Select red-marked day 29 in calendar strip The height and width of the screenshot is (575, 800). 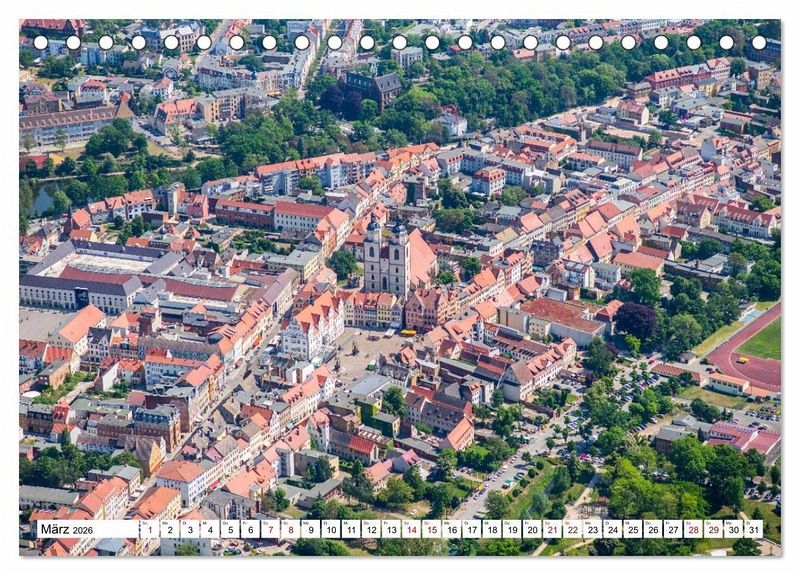point(714,529)
